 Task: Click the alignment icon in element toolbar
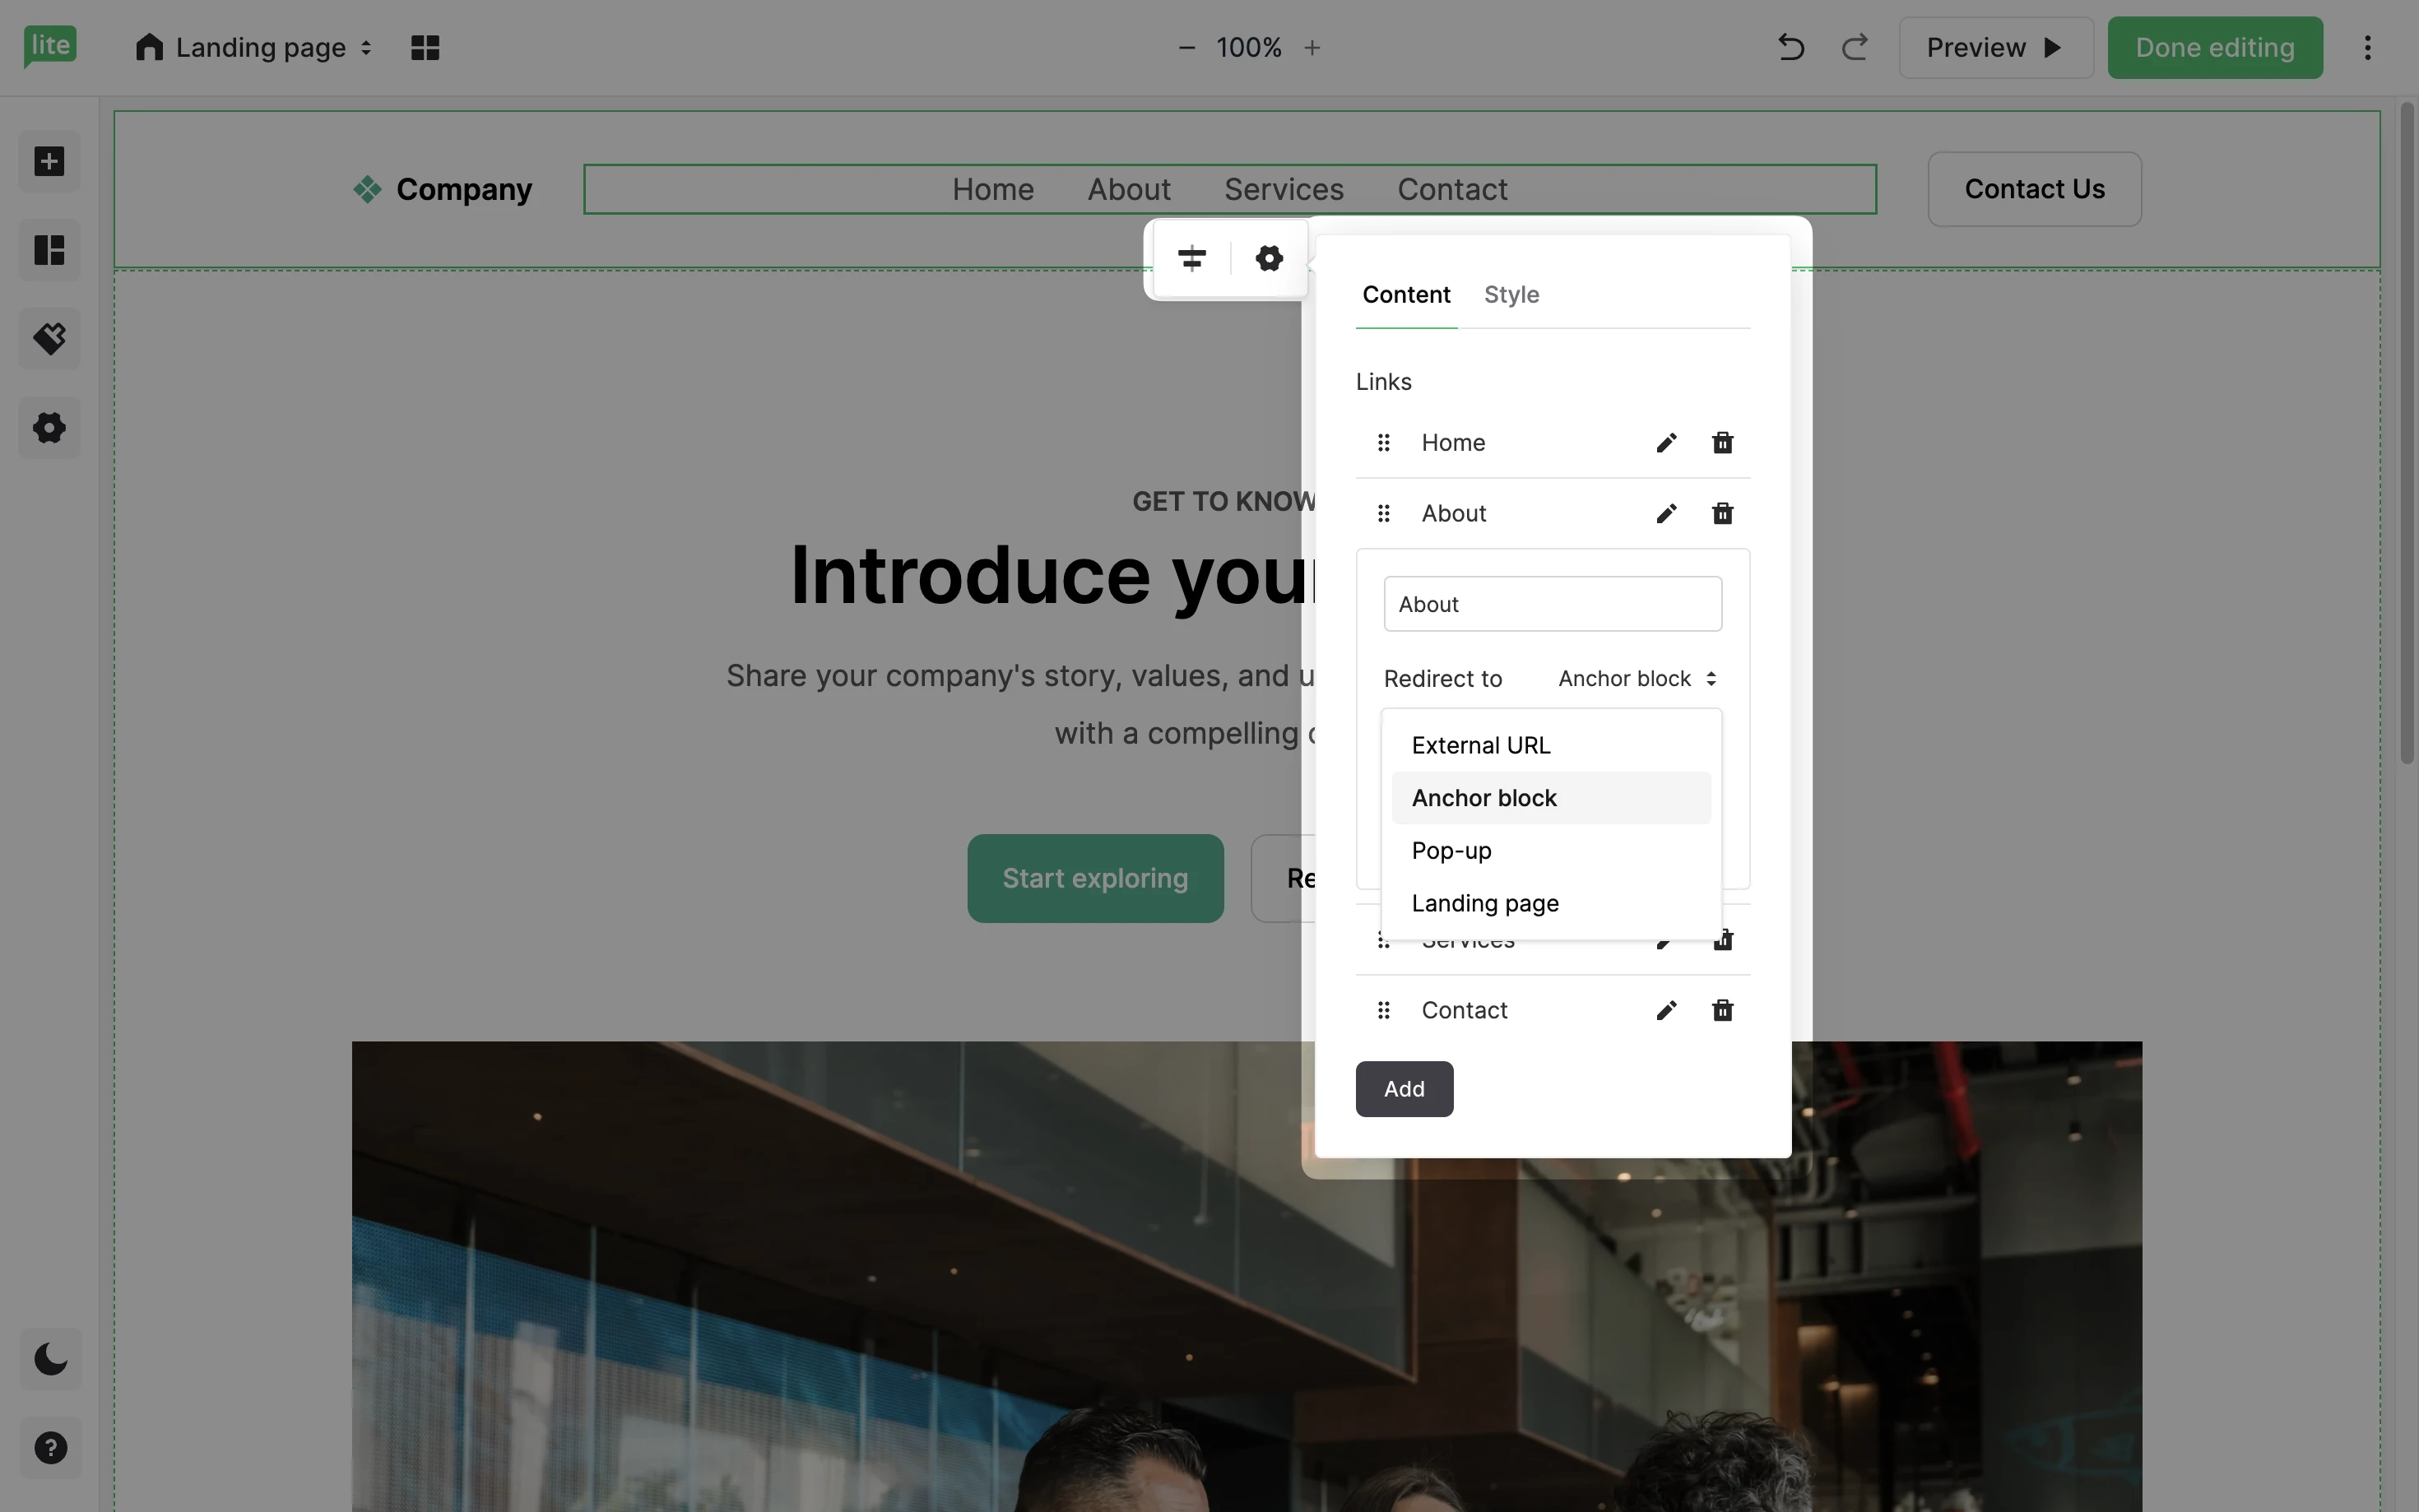[1191, 259]
